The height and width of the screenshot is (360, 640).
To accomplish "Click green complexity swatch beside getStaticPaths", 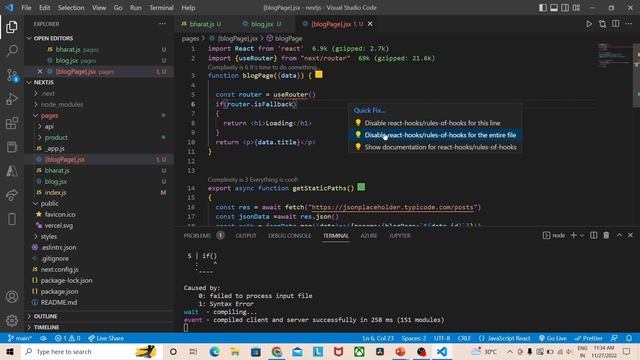I will click(361, 187).
